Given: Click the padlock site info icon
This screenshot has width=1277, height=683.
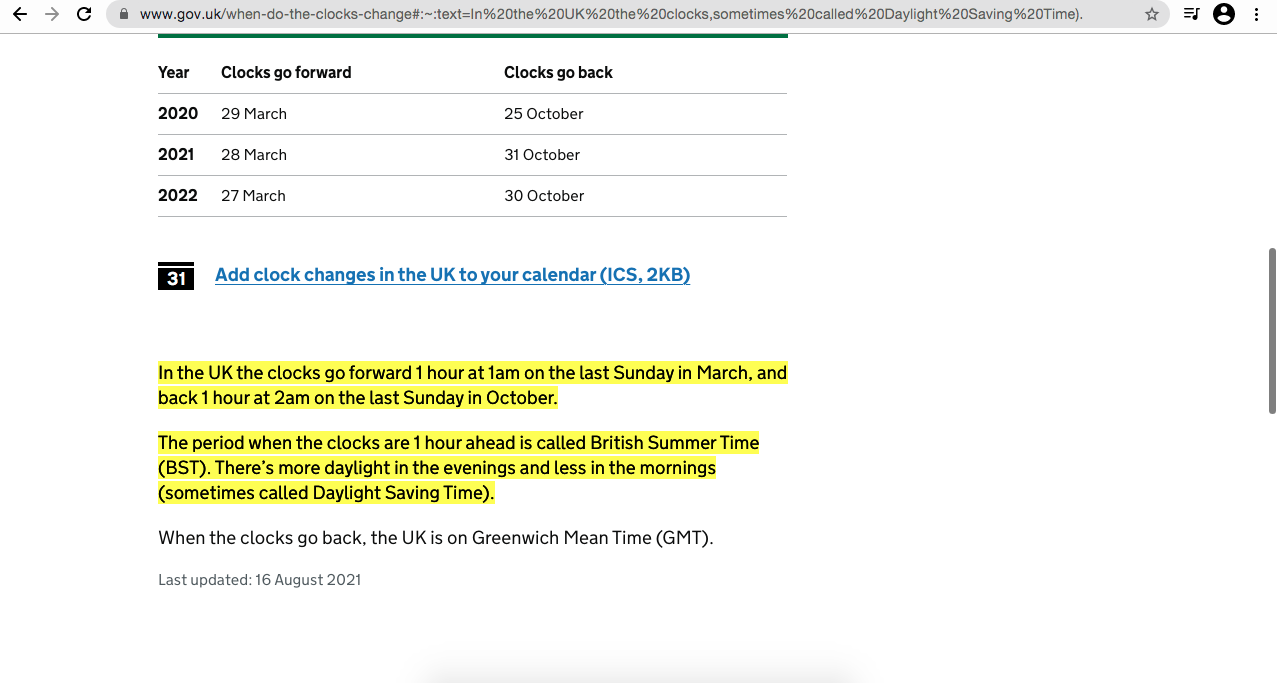Looking at the screenshot, I should click(x=124, y=15).
